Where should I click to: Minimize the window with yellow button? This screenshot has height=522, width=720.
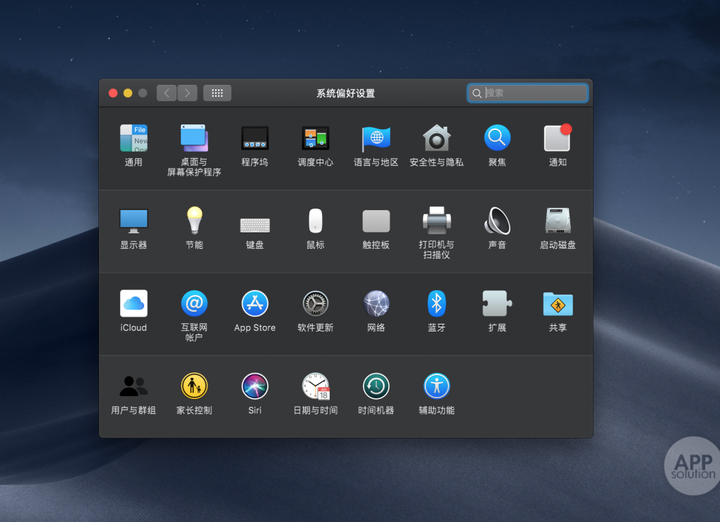click(128, 93)
